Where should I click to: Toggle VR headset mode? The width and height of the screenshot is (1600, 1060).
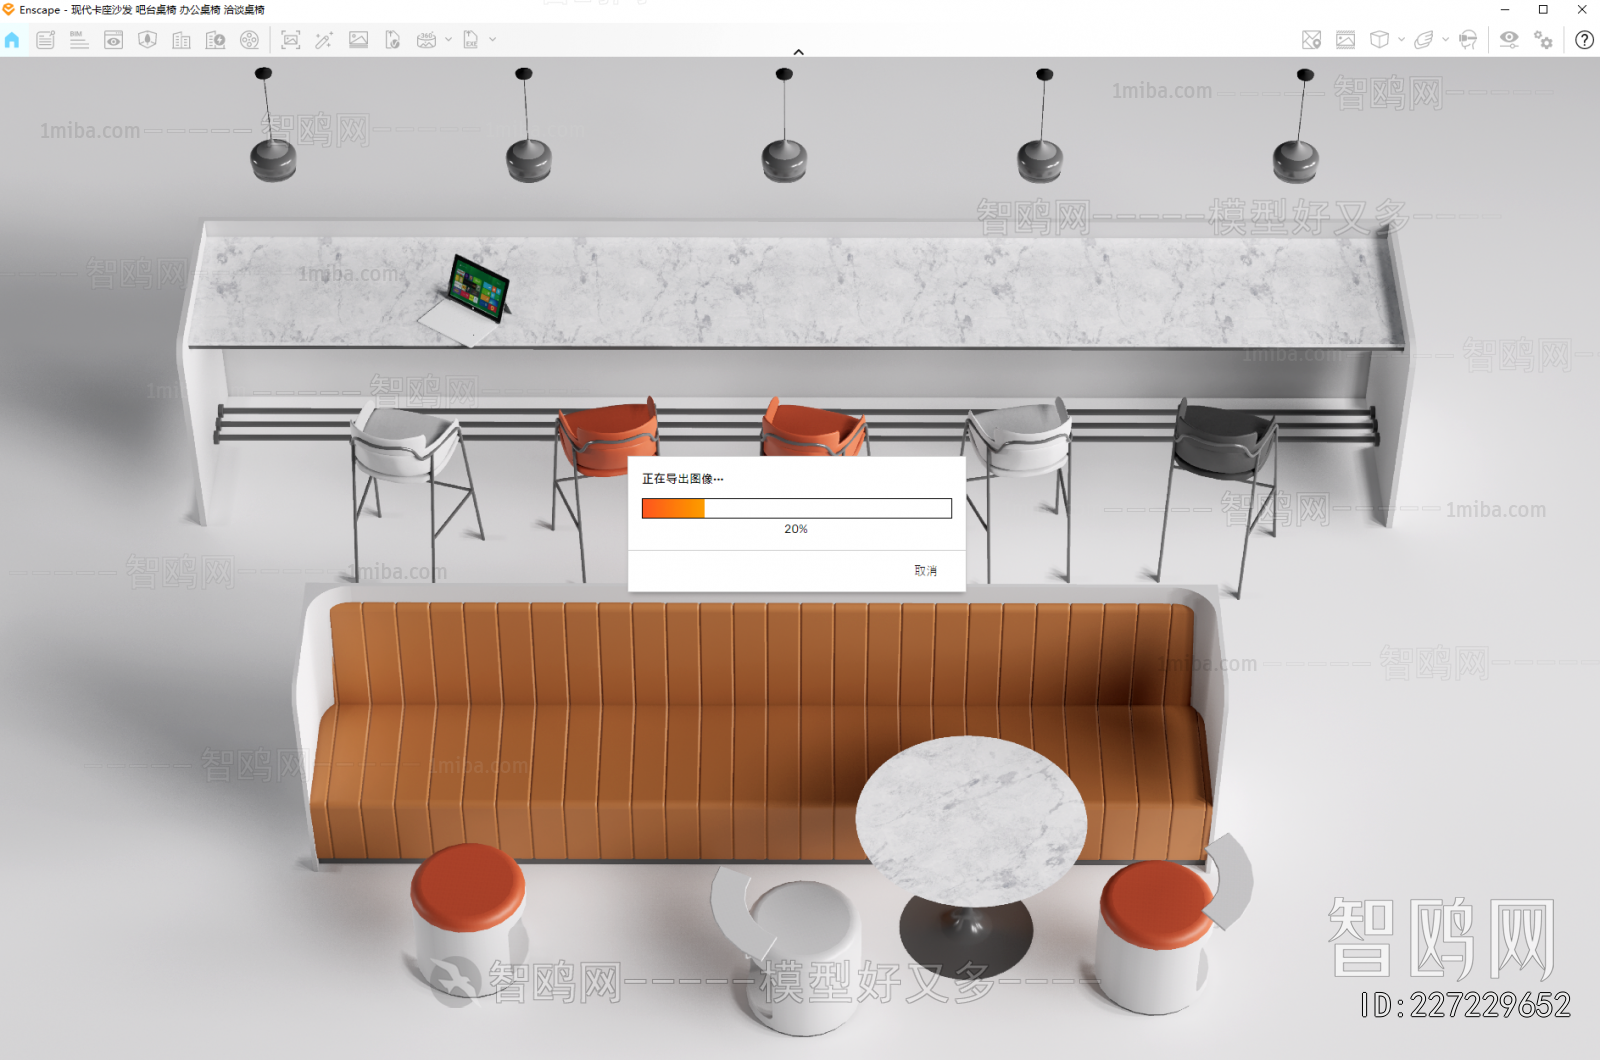click(x=1468, y=40)
